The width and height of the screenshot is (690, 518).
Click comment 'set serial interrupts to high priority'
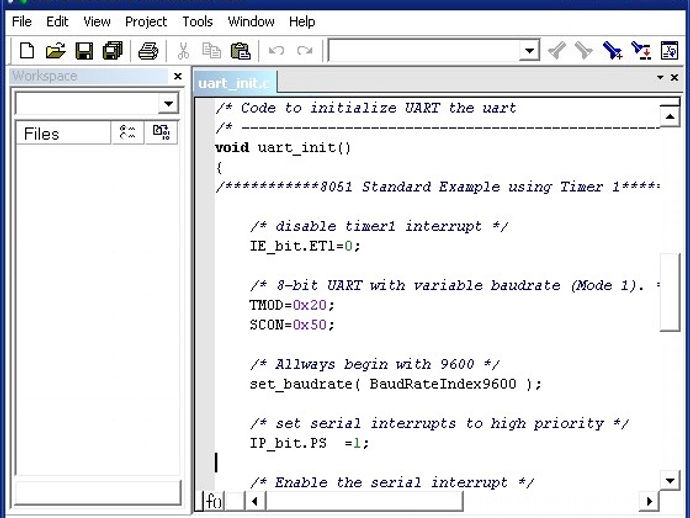[x=440, y=423]
